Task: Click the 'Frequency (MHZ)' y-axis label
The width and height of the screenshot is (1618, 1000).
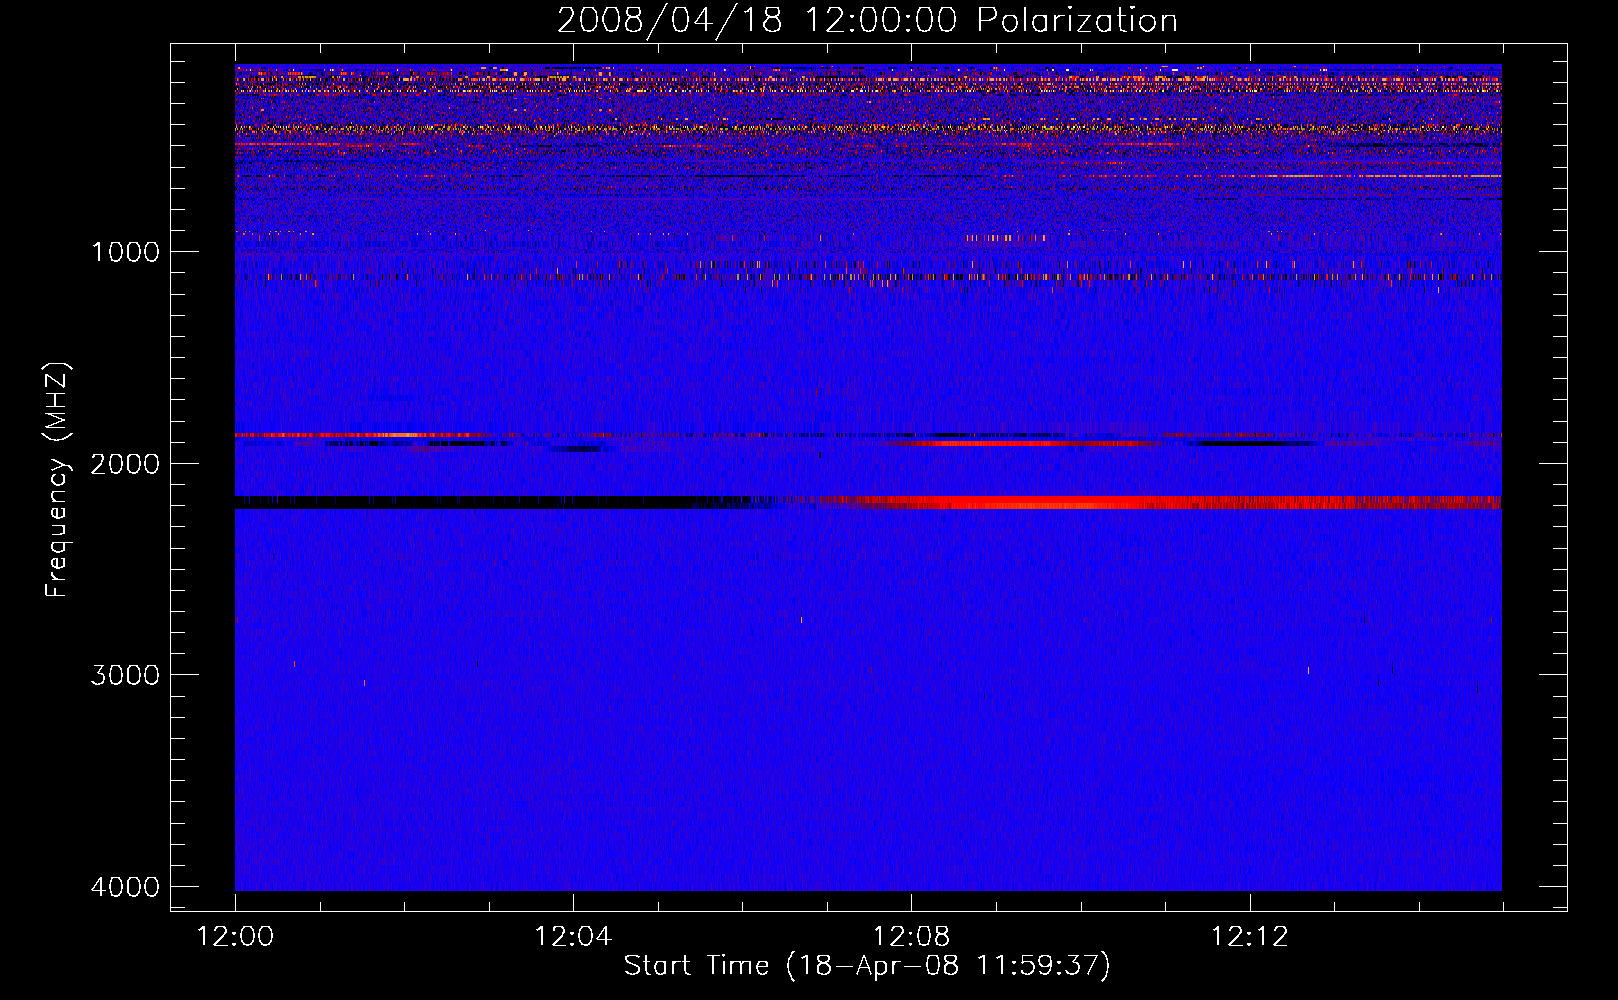Action: [x=57, y=480]
